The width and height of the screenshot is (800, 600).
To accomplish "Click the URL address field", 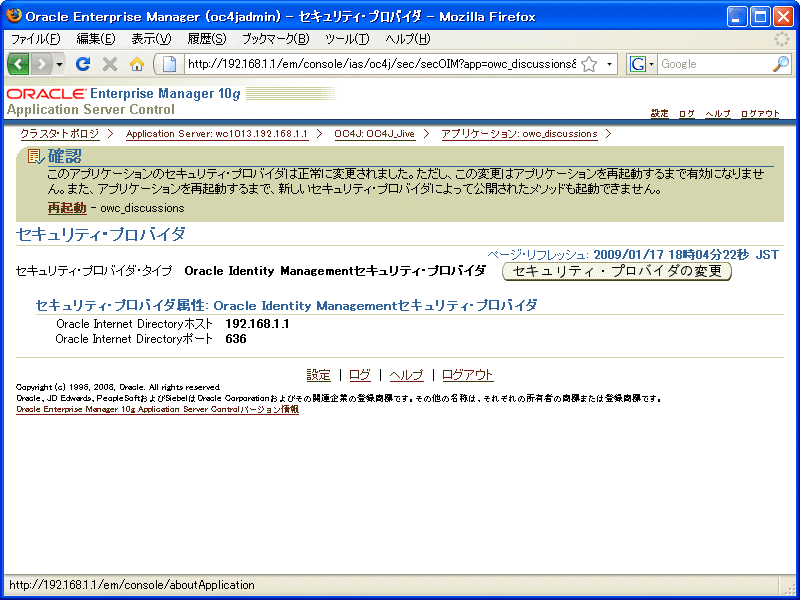I will point(382,64).
